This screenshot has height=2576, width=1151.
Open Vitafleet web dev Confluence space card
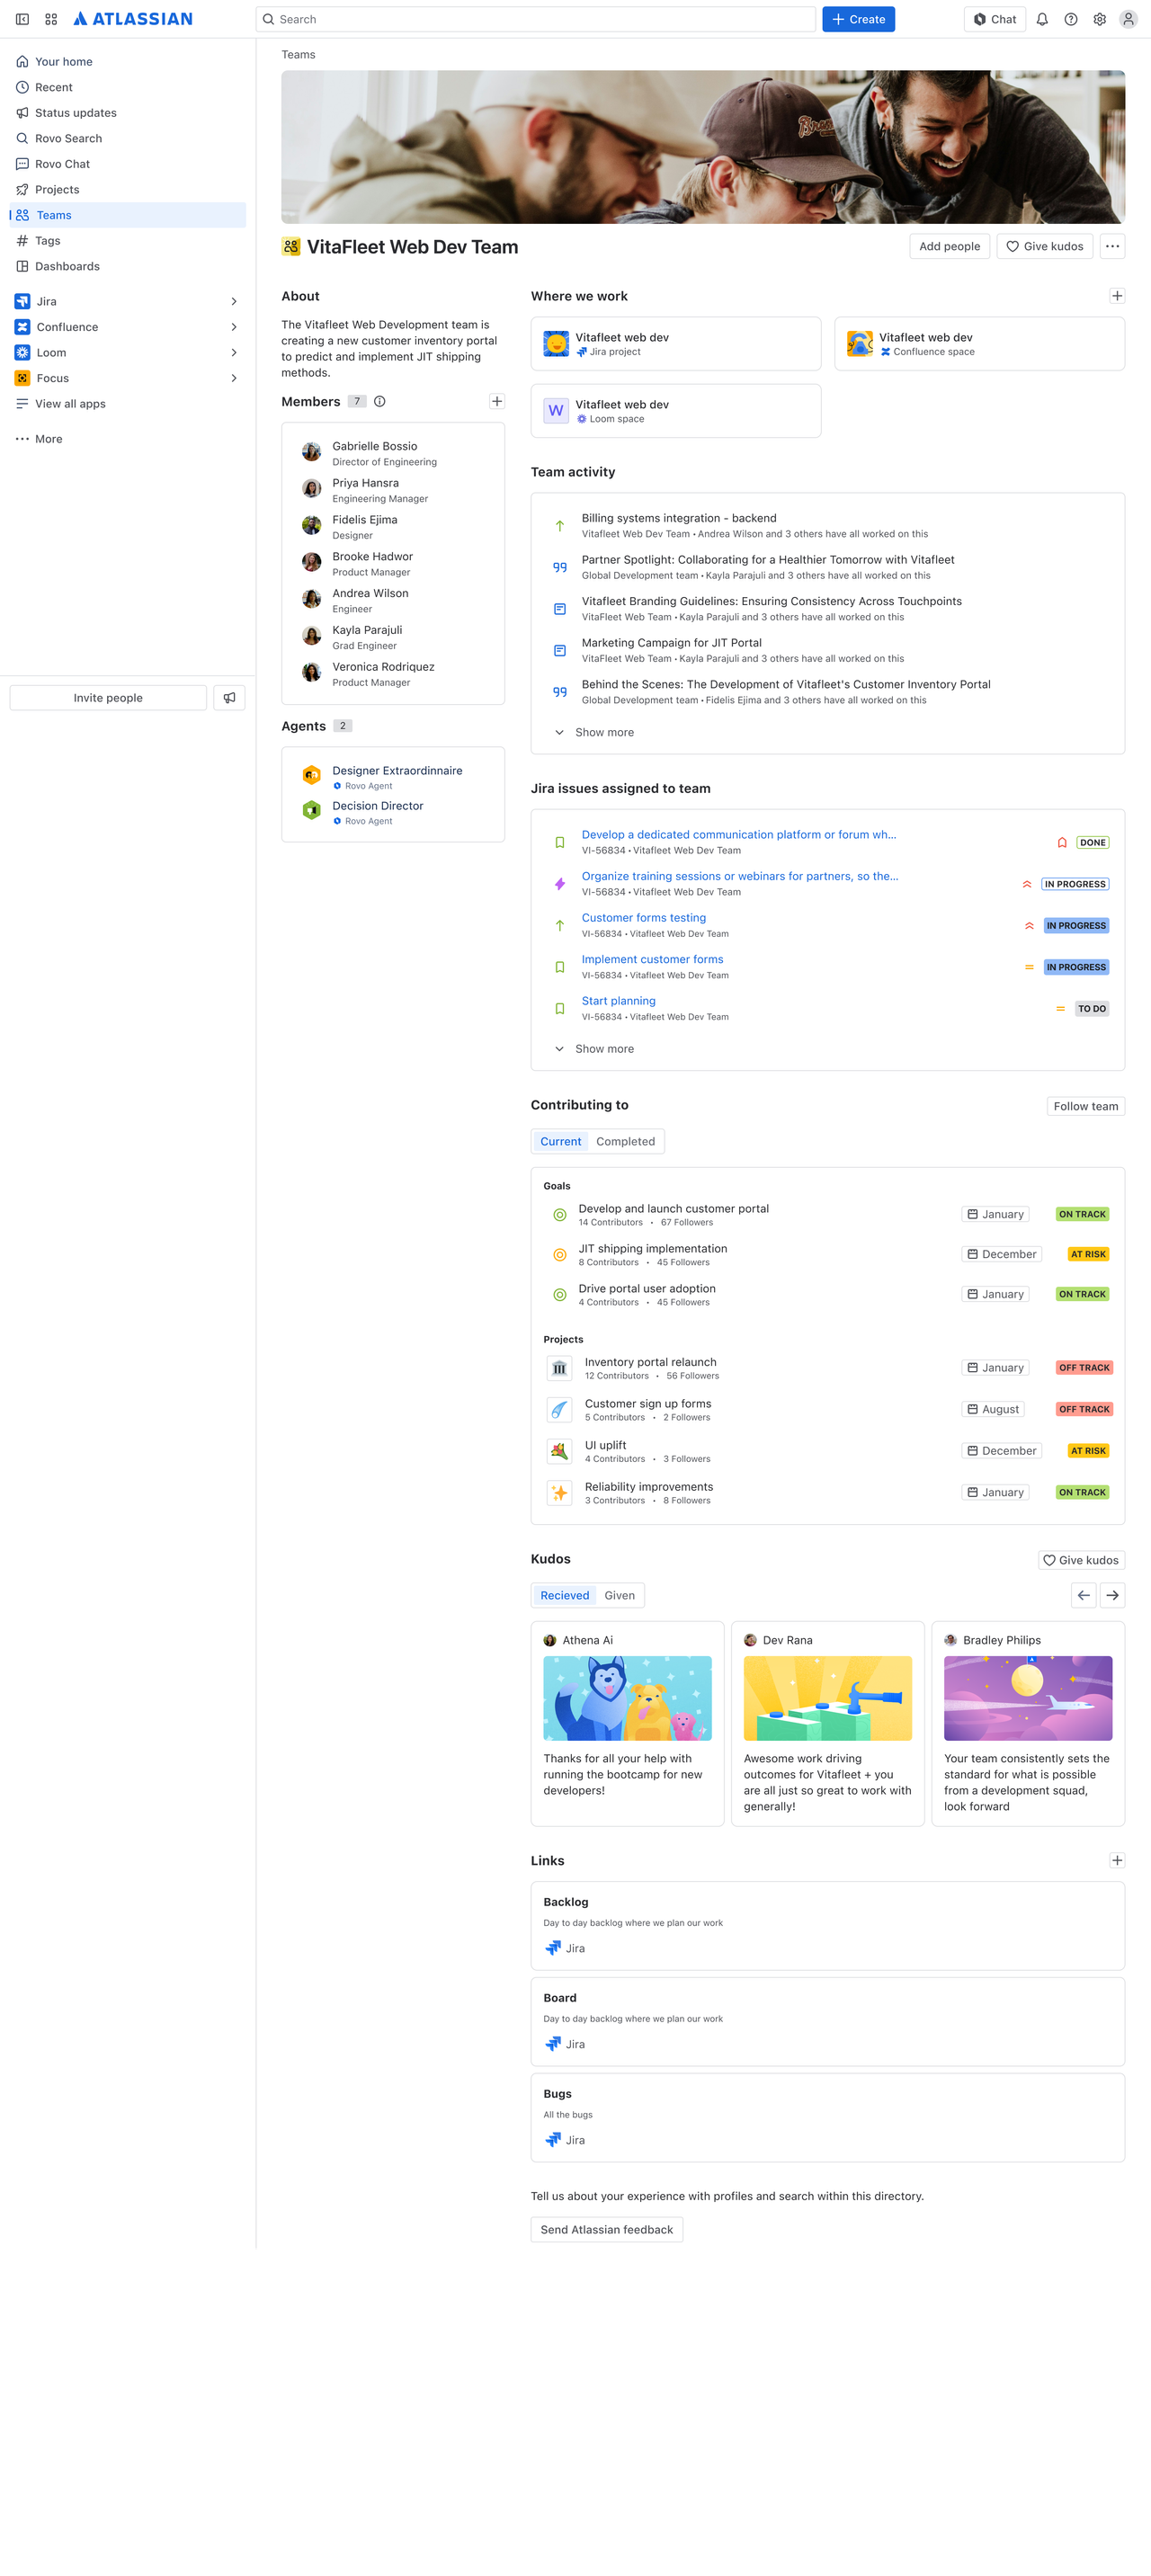pyautogui.click(x=979, y=344)
